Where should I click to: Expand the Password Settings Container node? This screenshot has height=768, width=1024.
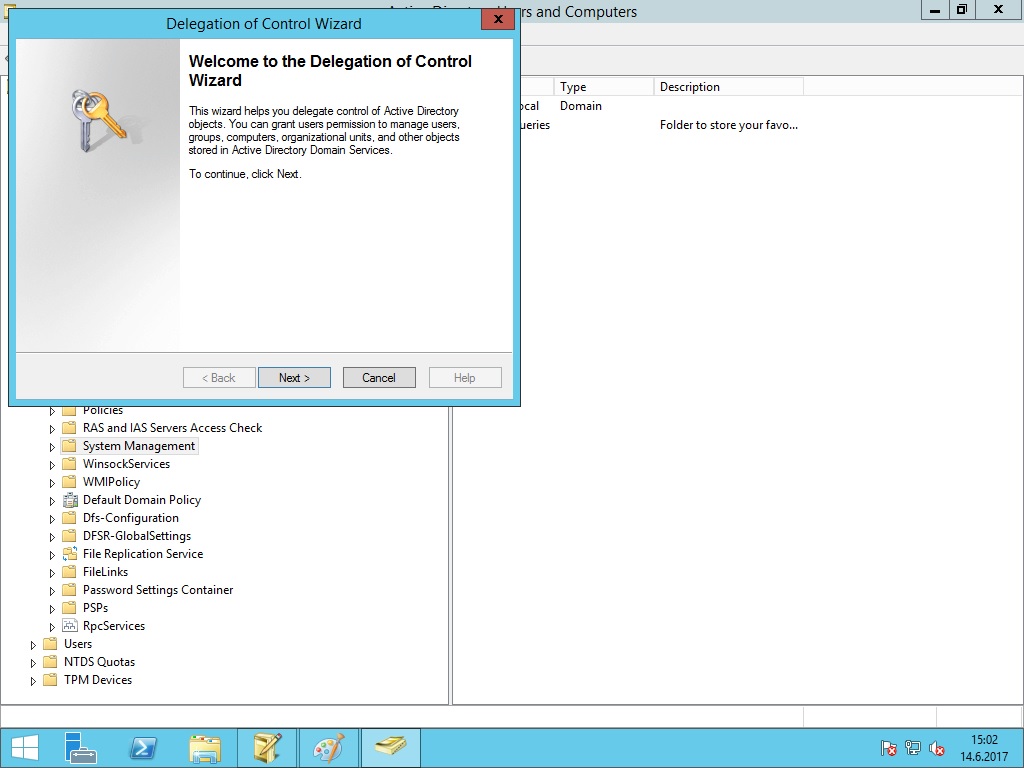click(53, 591)
